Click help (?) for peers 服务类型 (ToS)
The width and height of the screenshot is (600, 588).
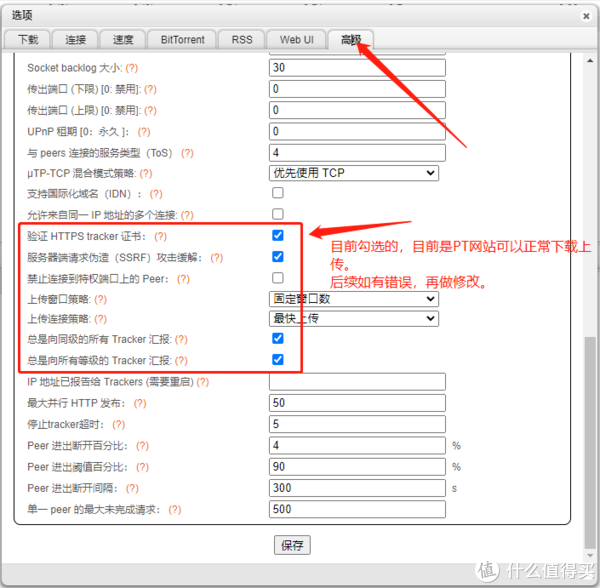coord(187,153)
